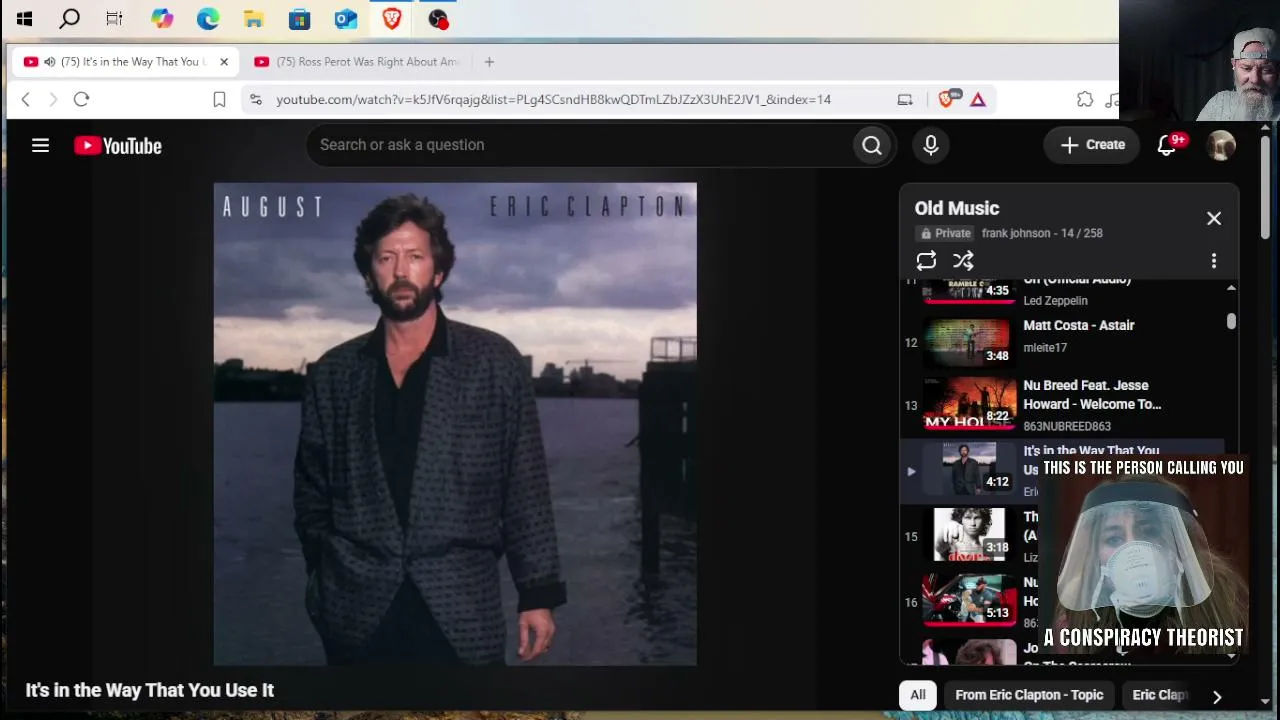Open Microsoft Edge from the taskbar
The image size is (1280, 720).
tap(208, 18)
